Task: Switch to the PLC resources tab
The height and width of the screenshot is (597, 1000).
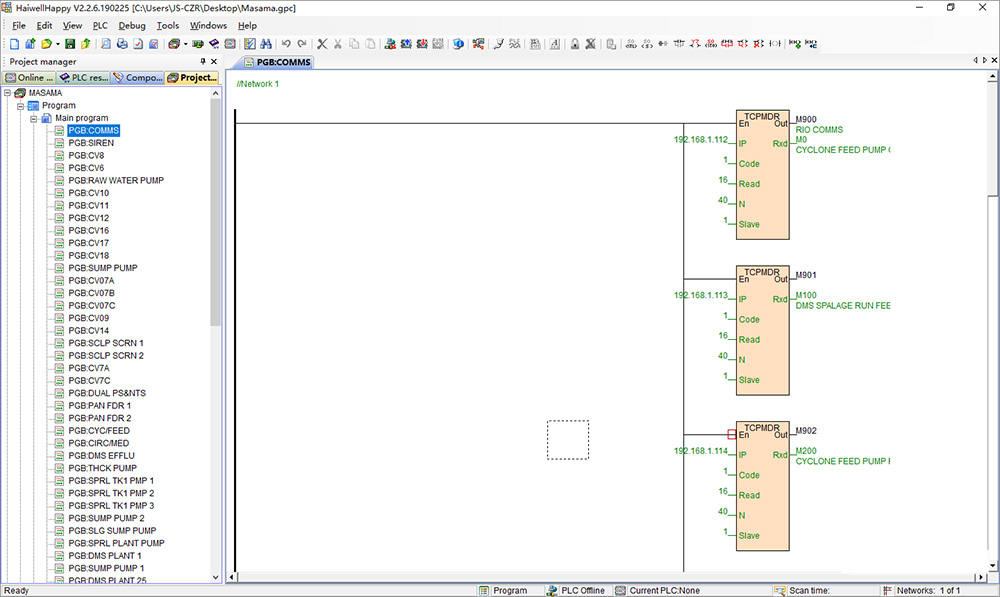Action: [x=84, y=77]
